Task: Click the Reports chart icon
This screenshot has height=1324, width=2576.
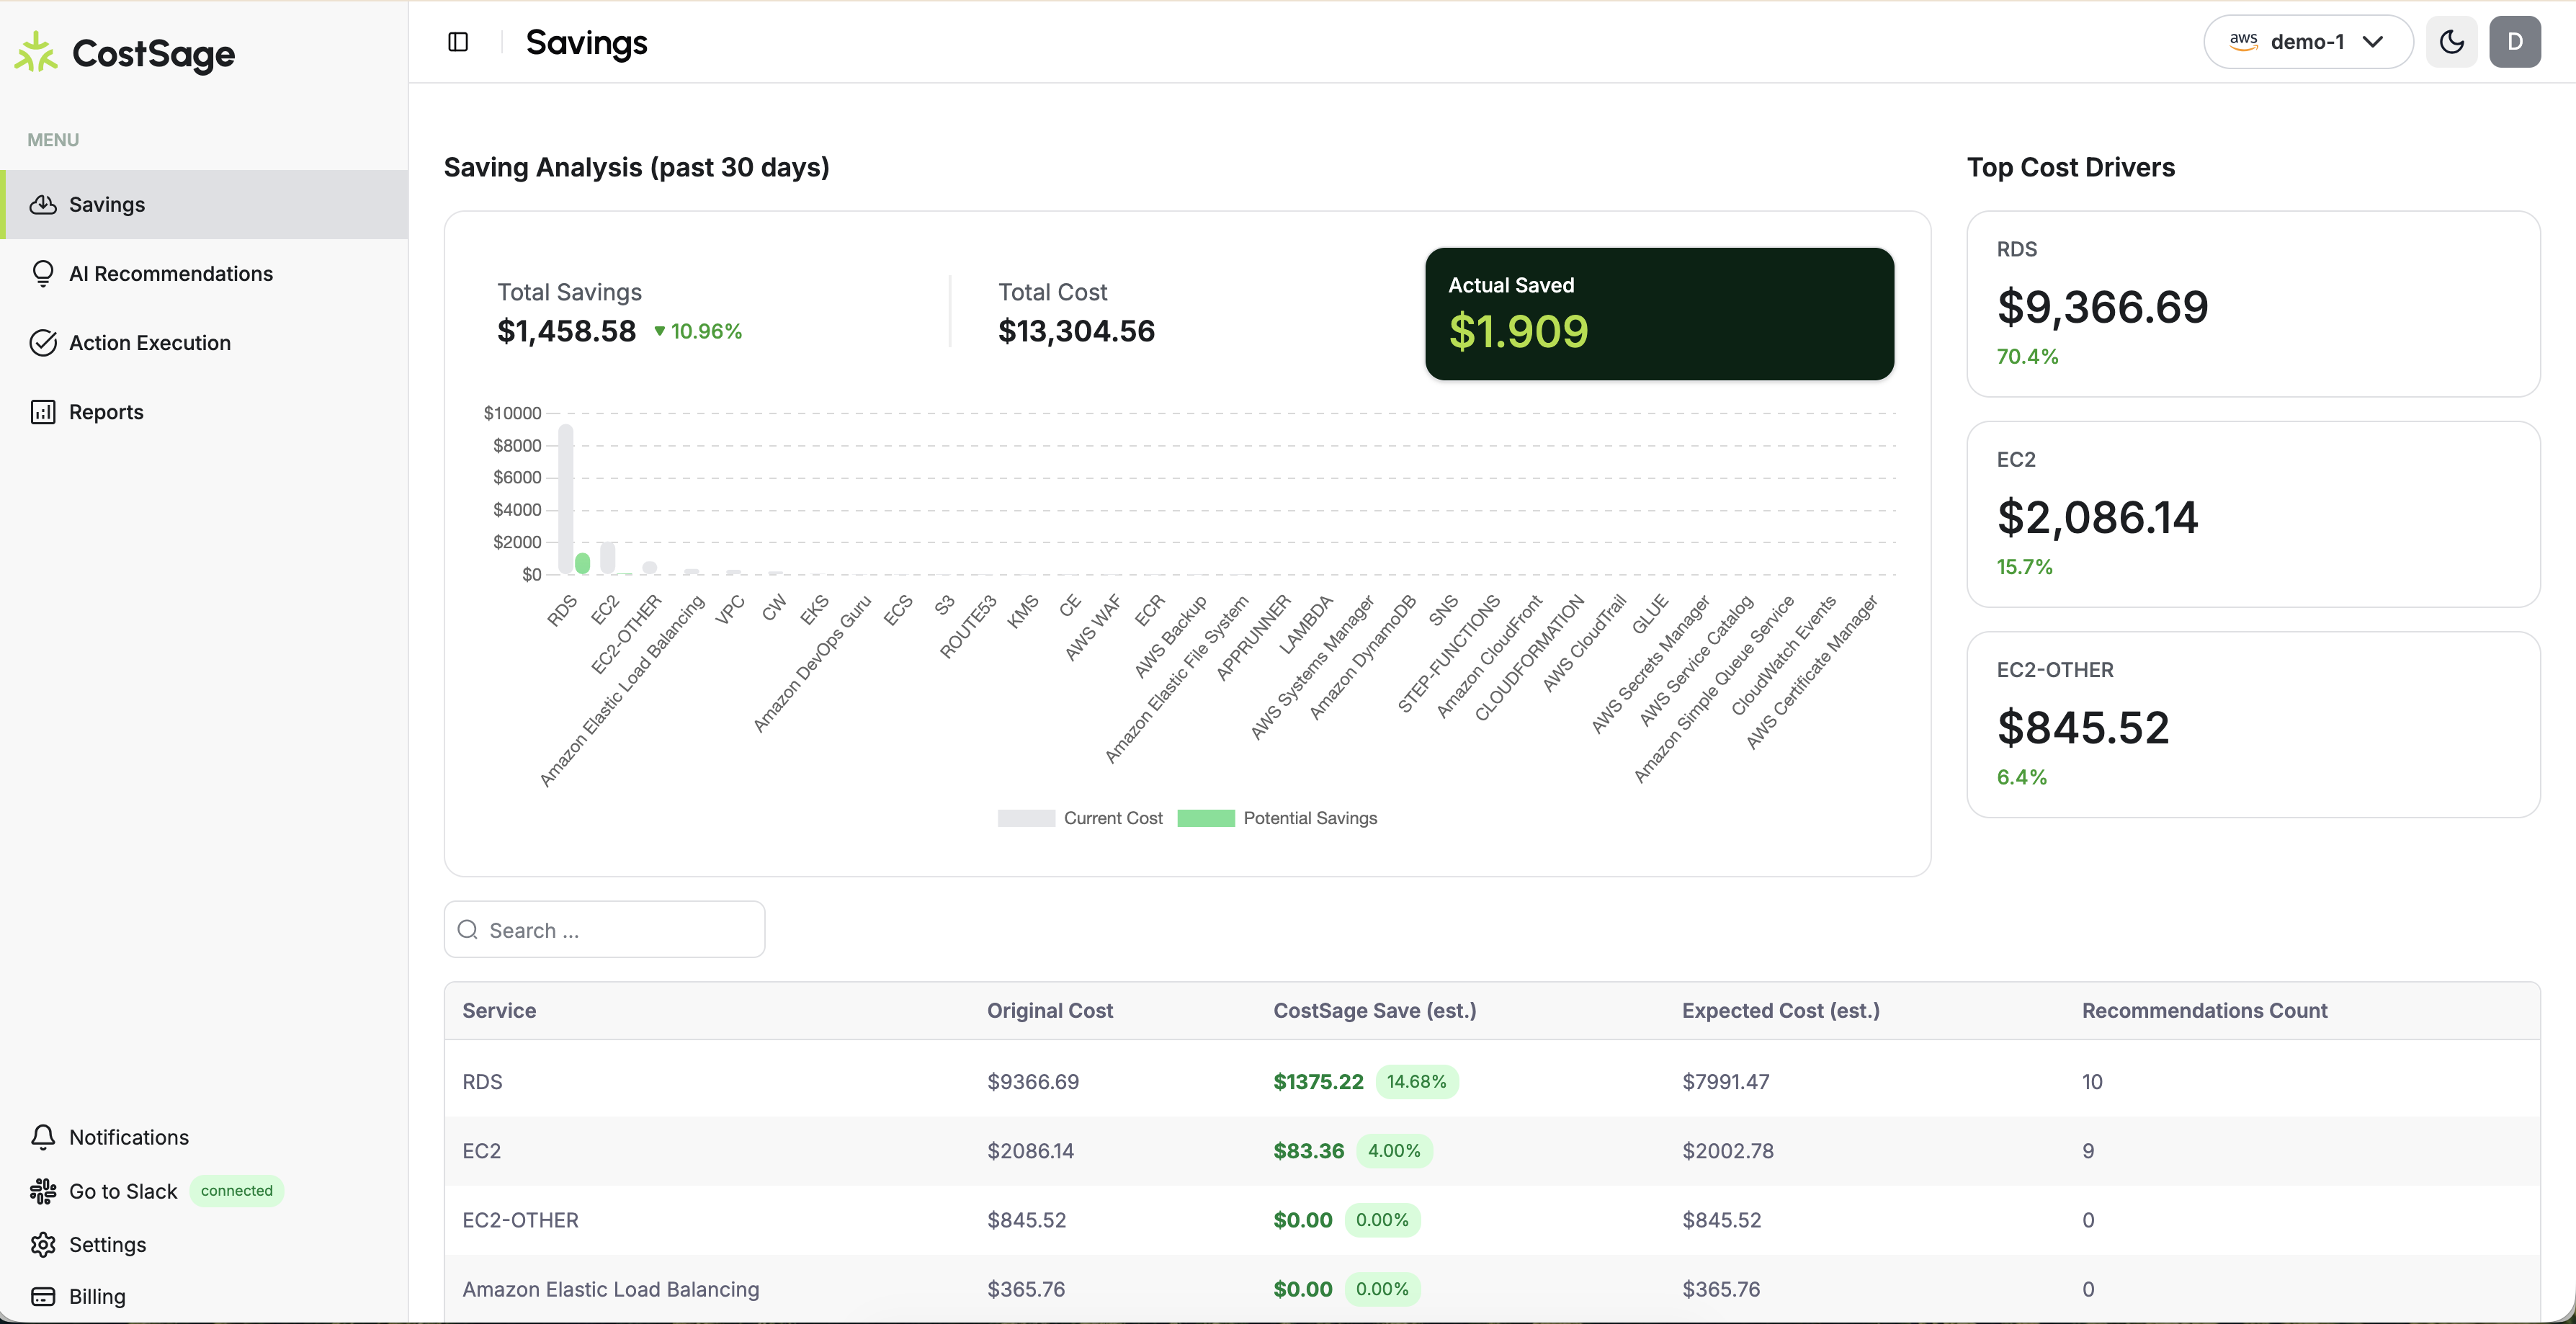Action: point(43,412)
